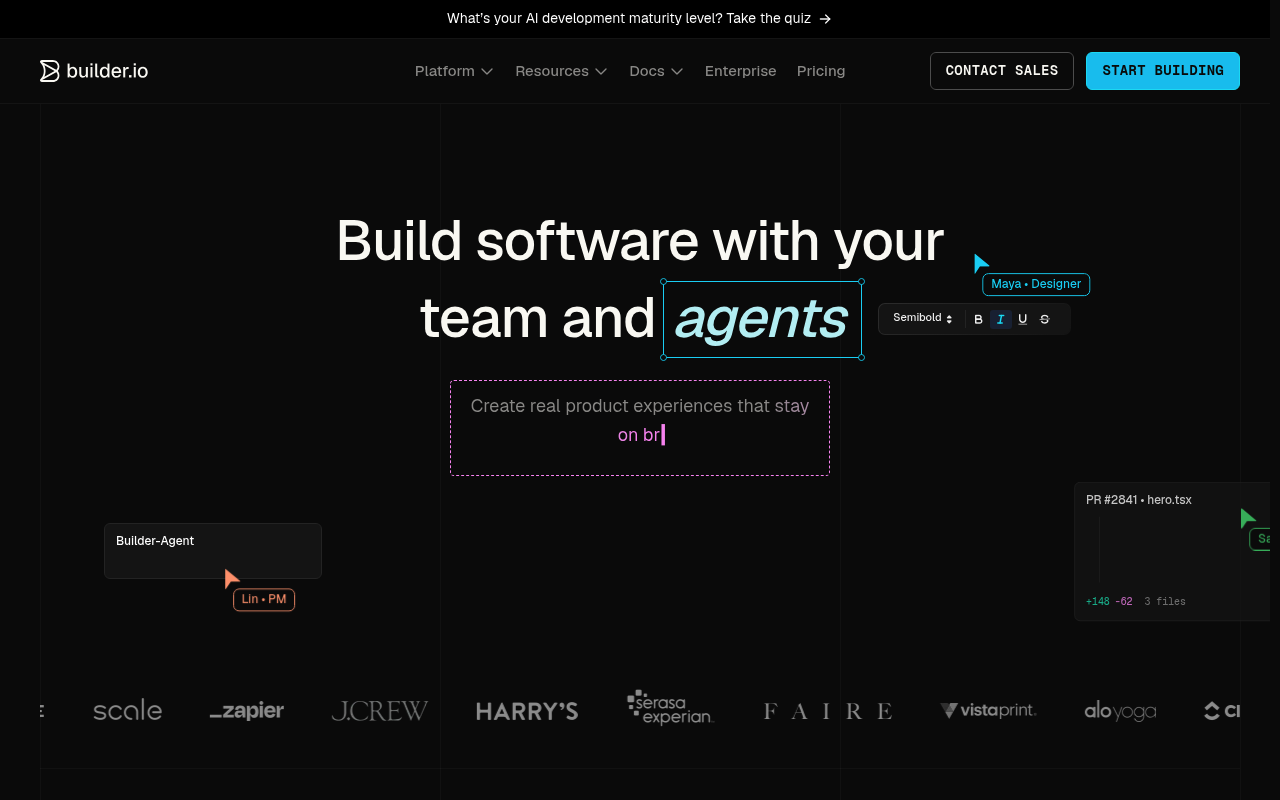Open the Semibold font weight dropdown
This screenshot has width=1280, height=800.
pos(923,318)
